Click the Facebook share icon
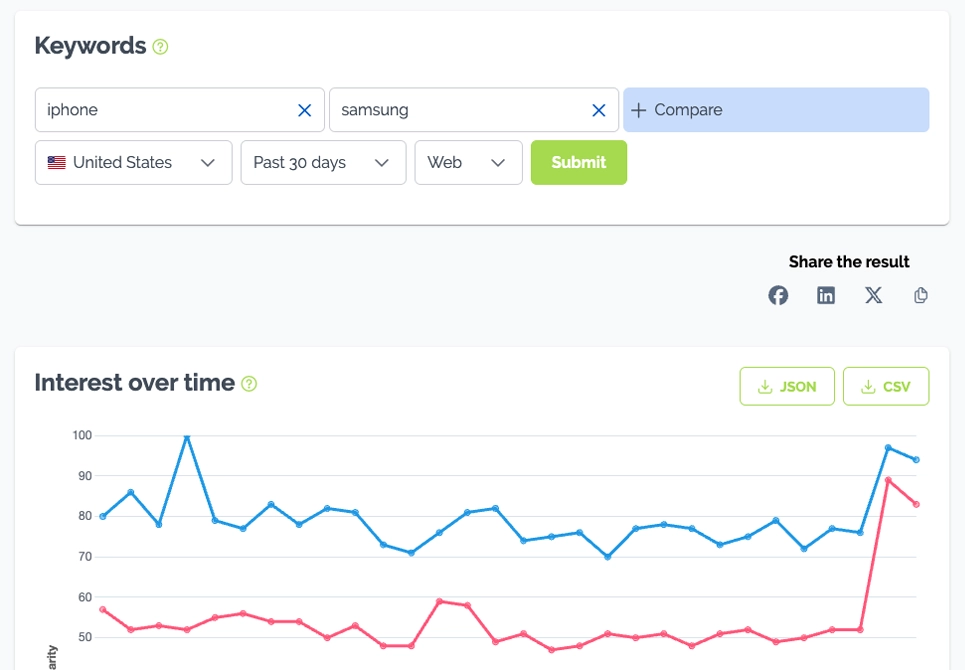The image size is (965, 670). tap(778, 295)
